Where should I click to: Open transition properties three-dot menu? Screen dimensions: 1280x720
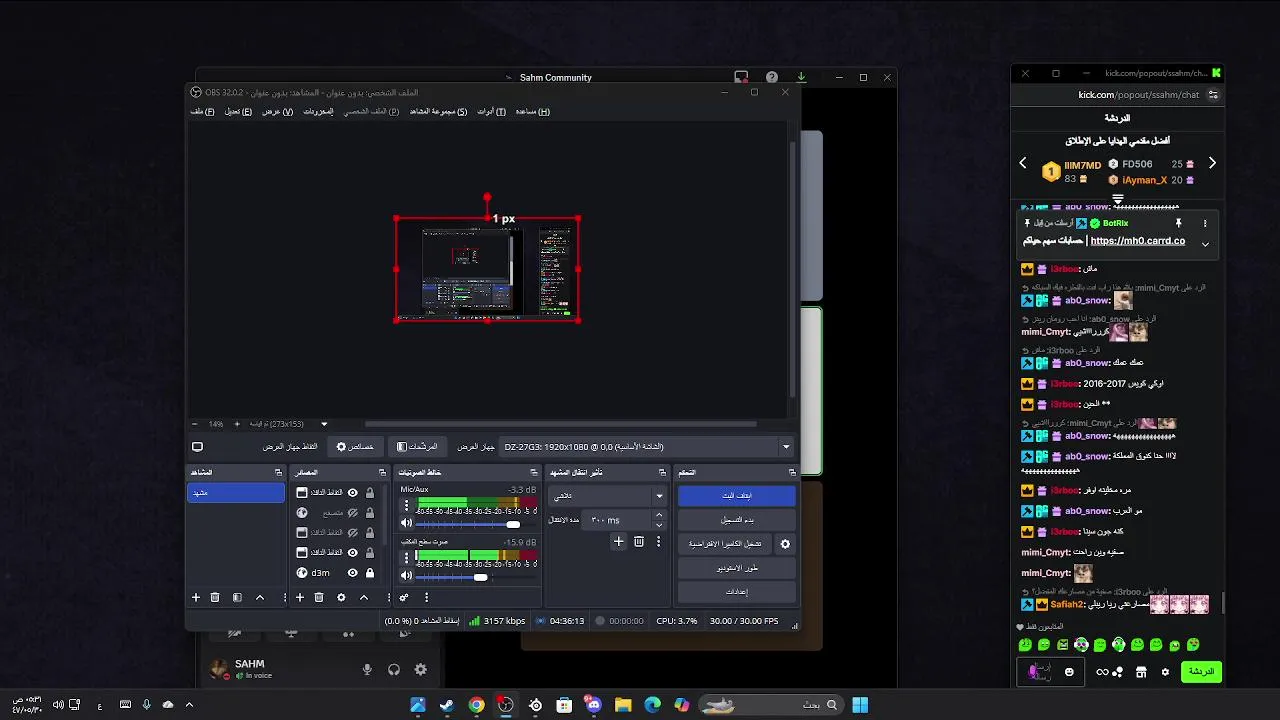658,541
